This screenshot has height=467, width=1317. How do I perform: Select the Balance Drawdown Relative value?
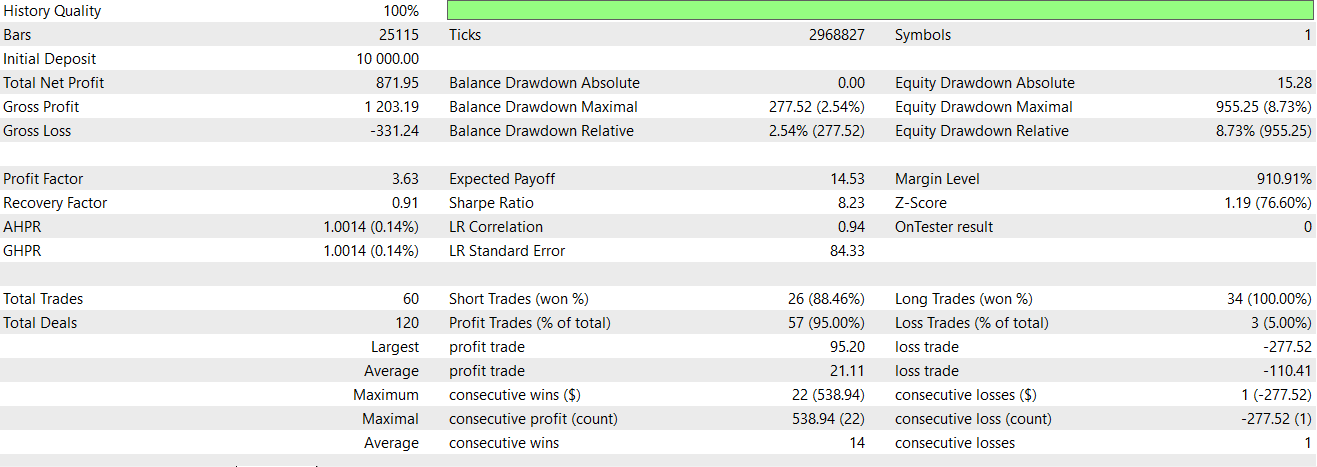(817, 131)
